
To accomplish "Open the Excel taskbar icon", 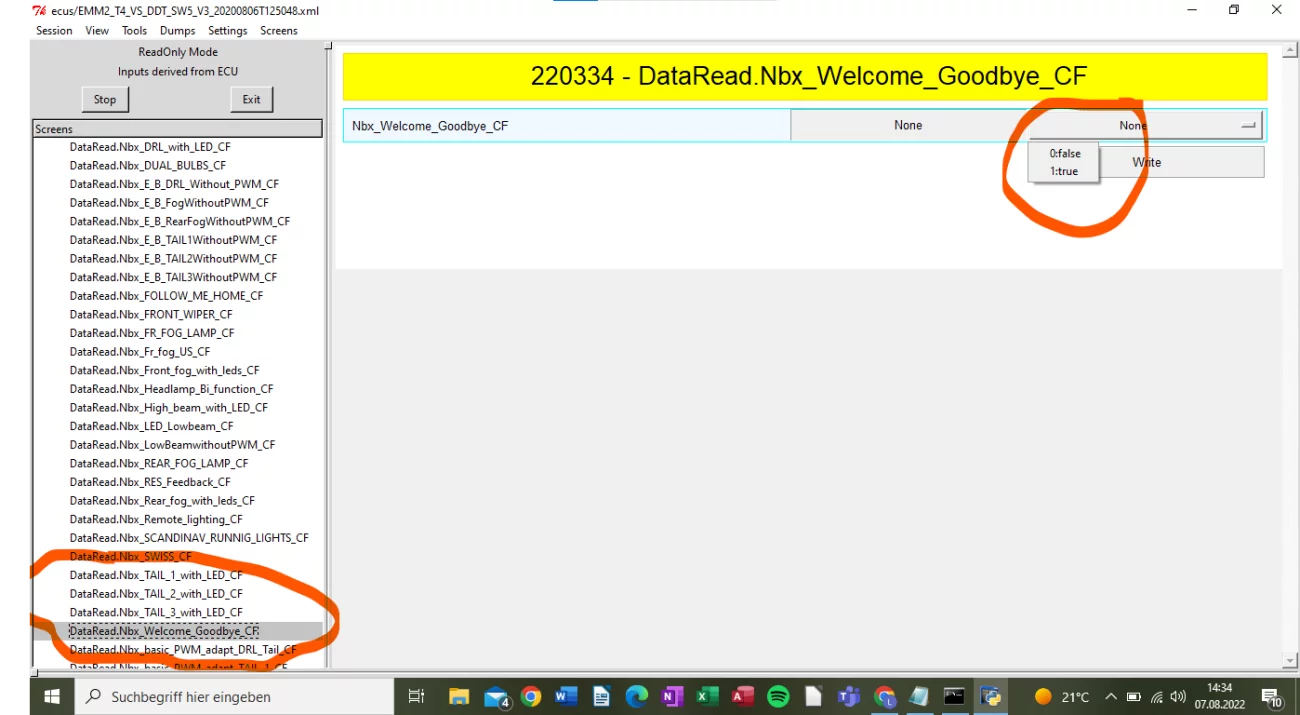I will [x=707, y=696].
